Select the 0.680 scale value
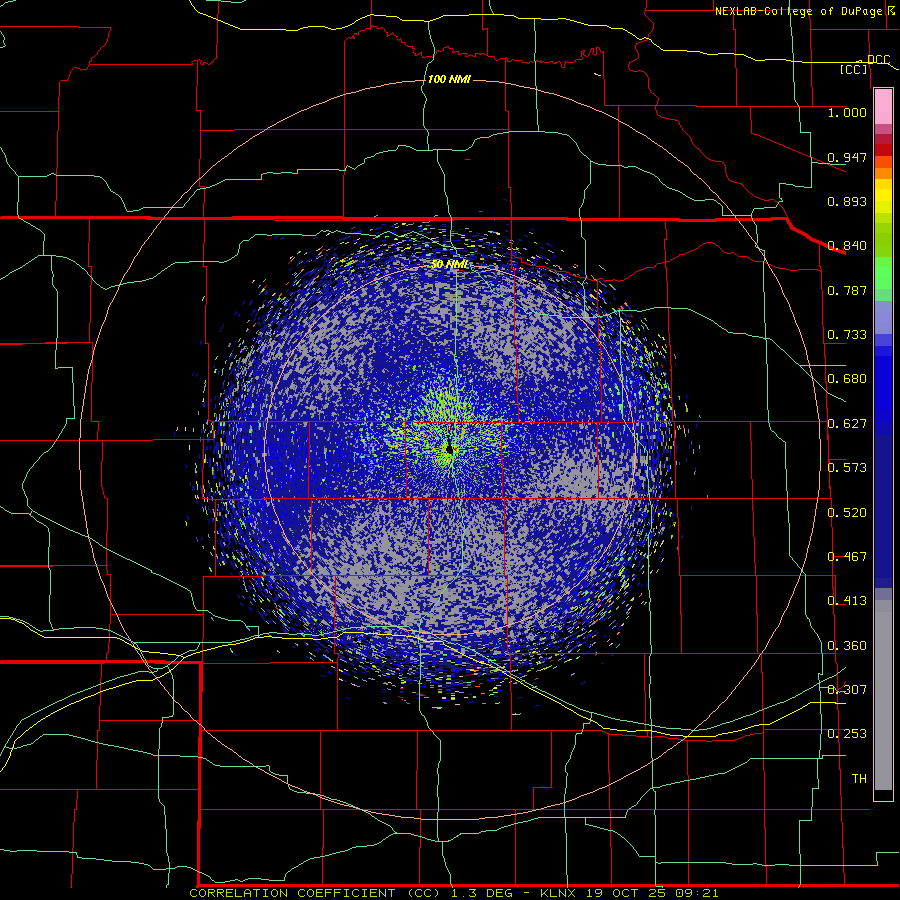Viewport: 900px width, 900px height. (847, 379)
